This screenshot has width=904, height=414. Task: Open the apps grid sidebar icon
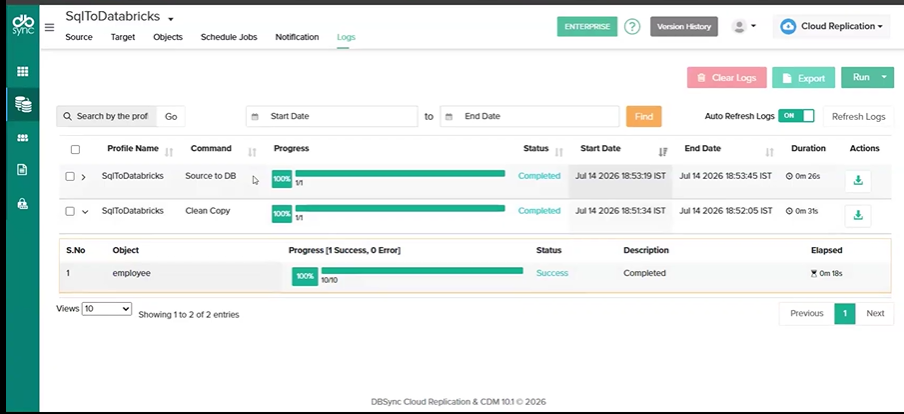click(x=22, y=71)
